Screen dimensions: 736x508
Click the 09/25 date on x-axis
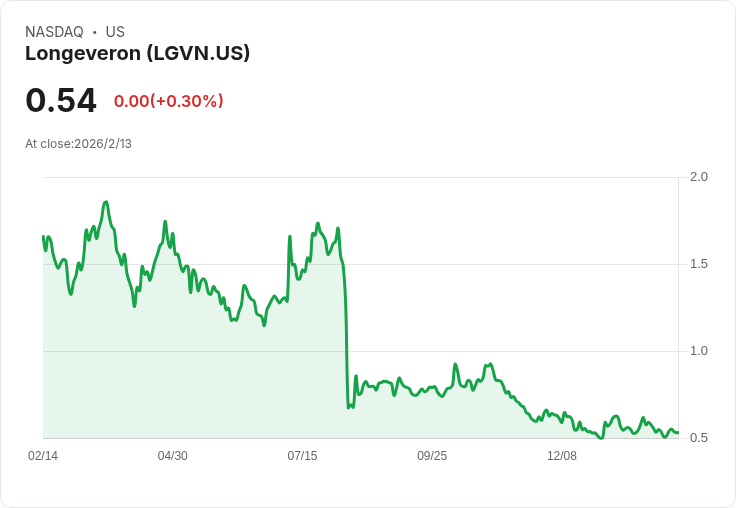click(432, 456)
